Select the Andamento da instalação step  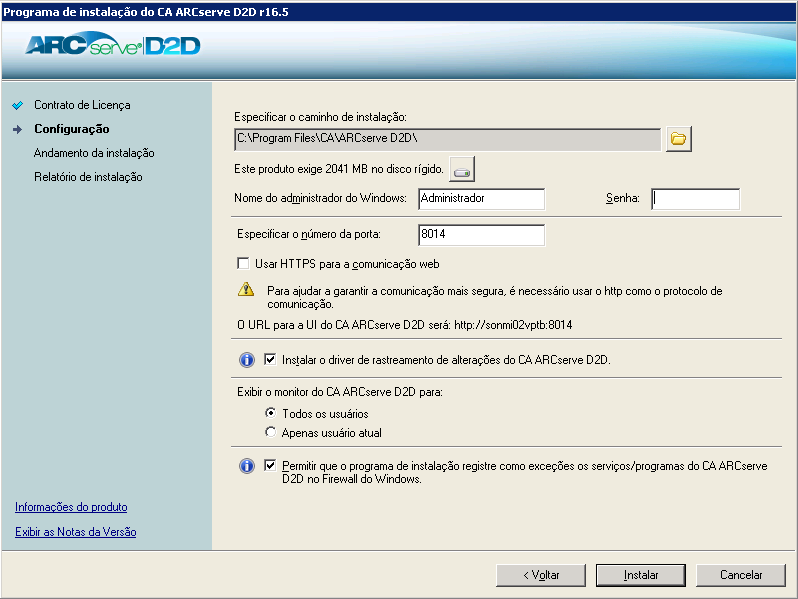point(94,153)
